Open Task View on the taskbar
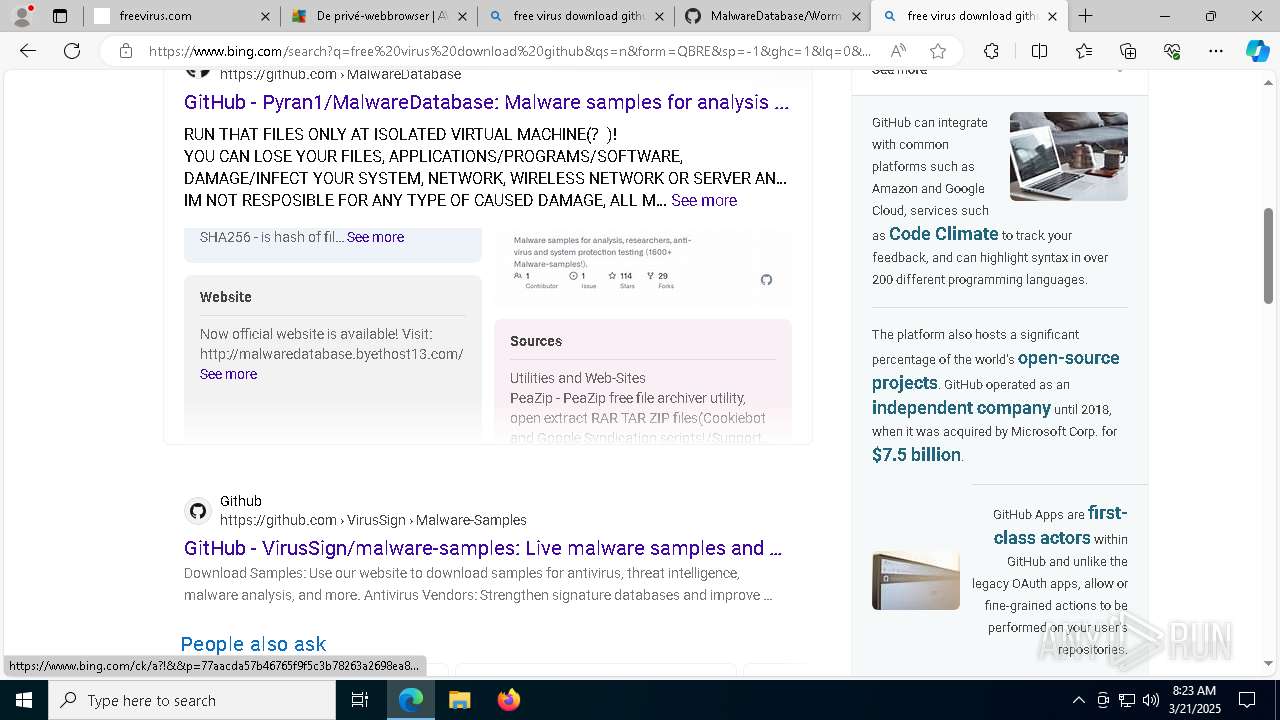 [360, 700]
